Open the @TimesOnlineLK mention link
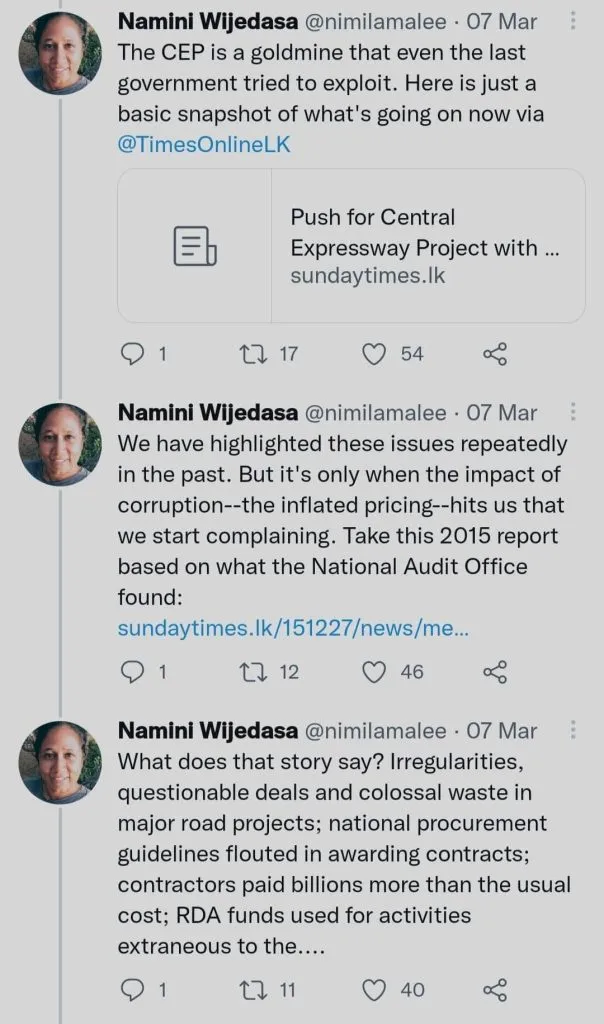Screen dimensions: 604x1024 coord(204,145)
